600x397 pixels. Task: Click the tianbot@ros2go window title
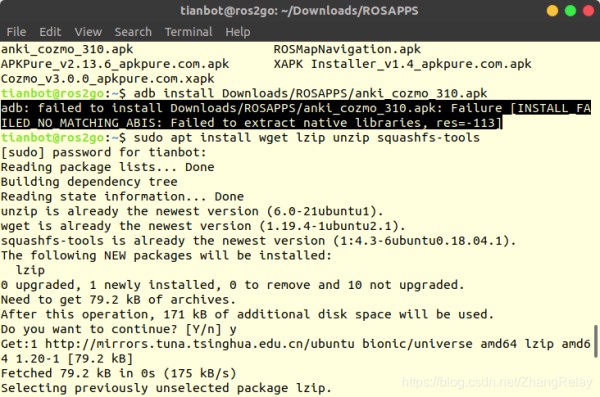coord(299,11)
